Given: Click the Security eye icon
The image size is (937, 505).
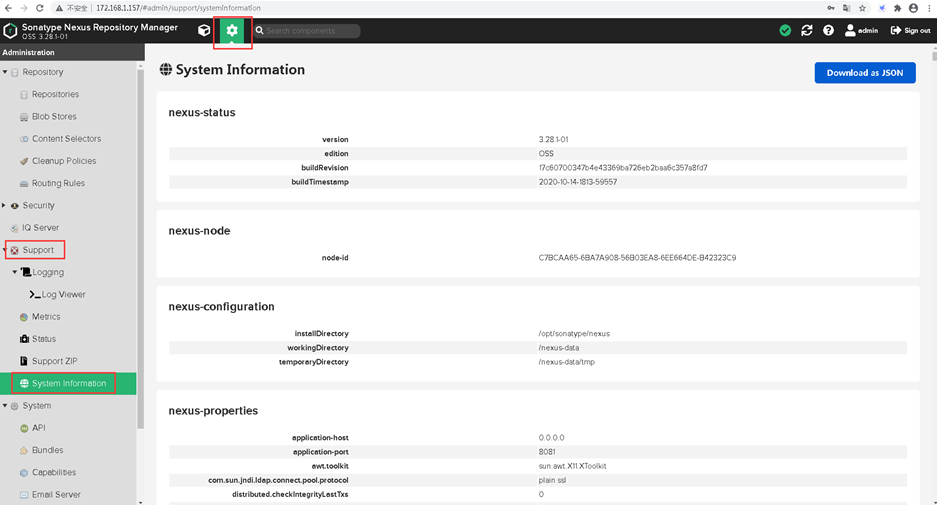Looking at the screenshot, I should (14, 206).
